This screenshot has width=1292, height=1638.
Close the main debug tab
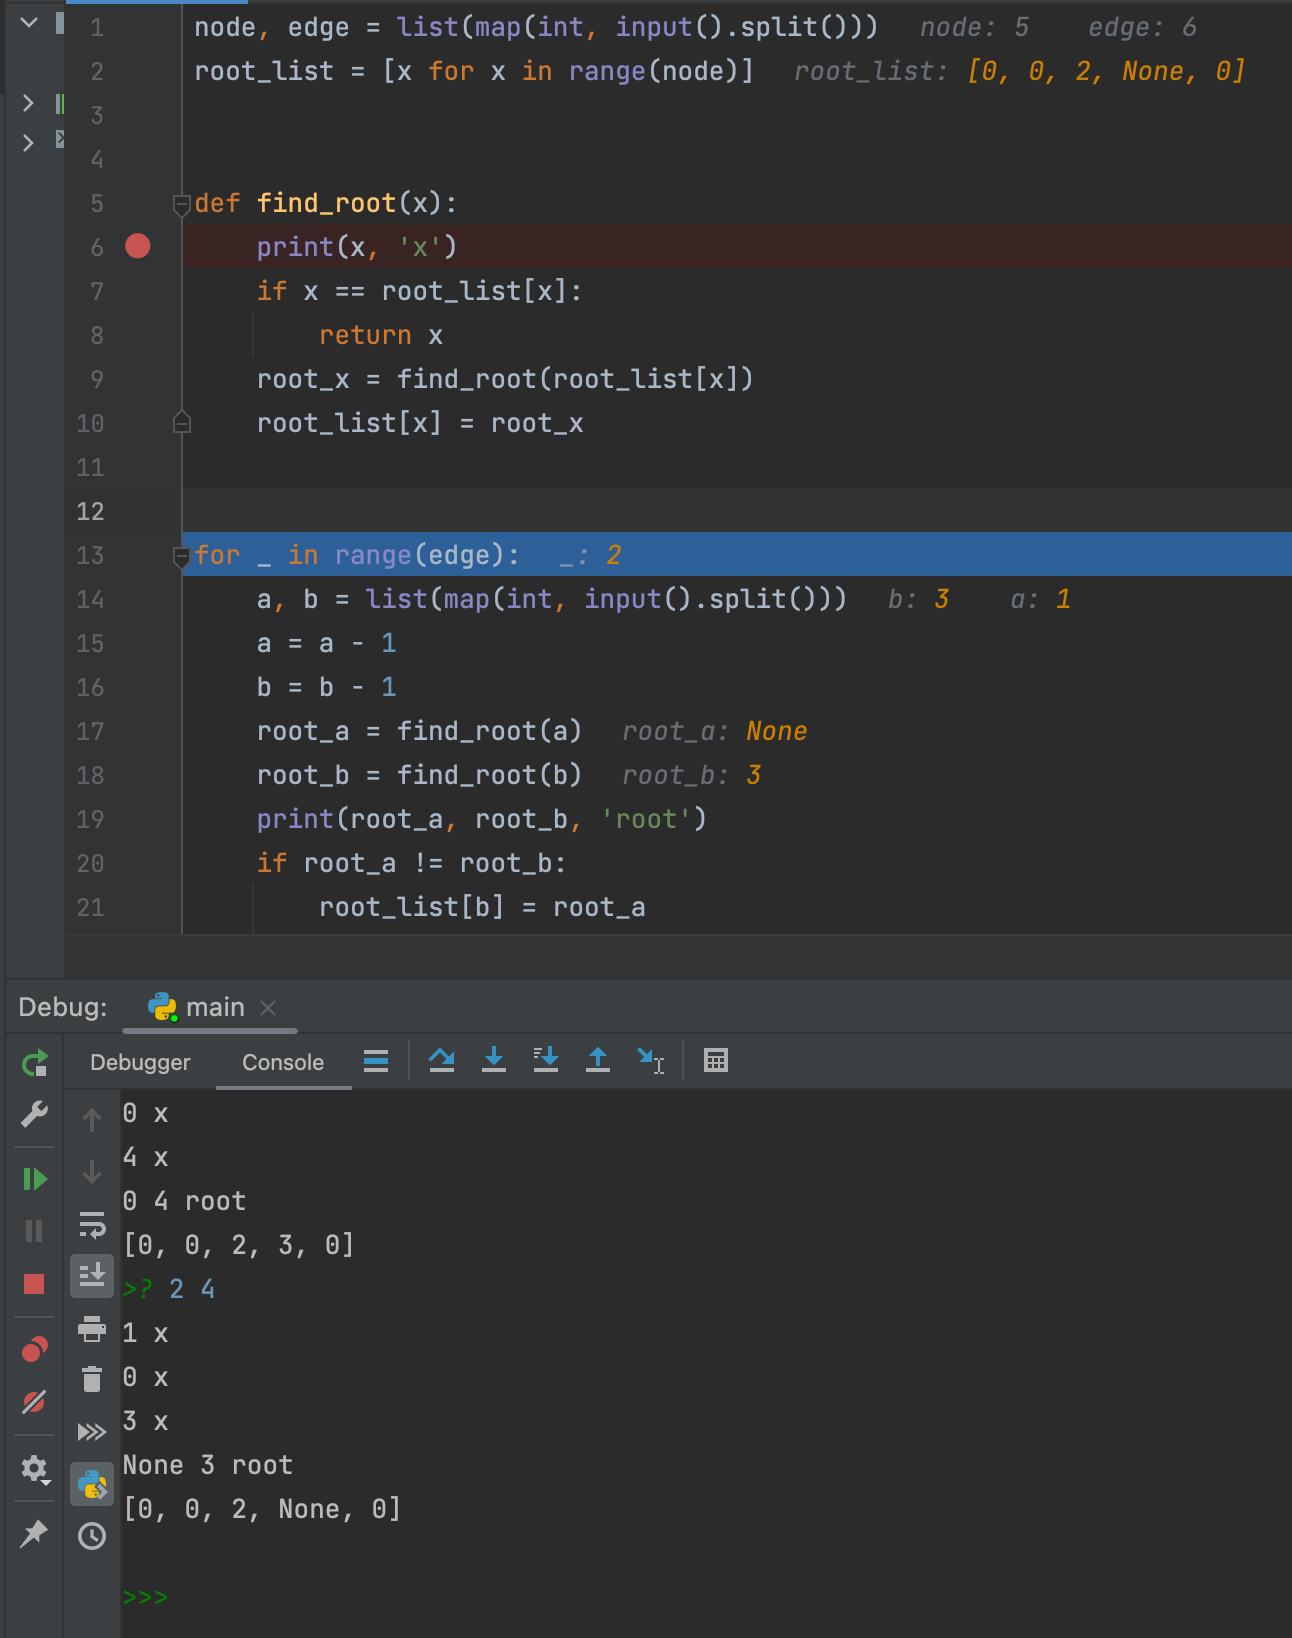pos(268,1008)
